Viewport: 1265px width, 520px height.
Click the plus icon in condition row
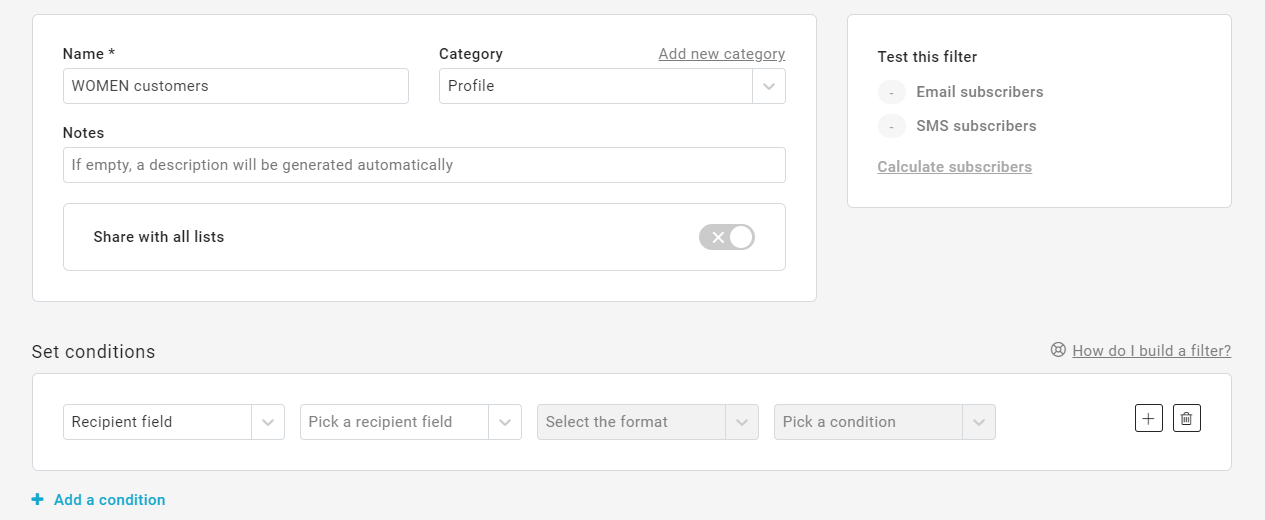[1149, 419]
